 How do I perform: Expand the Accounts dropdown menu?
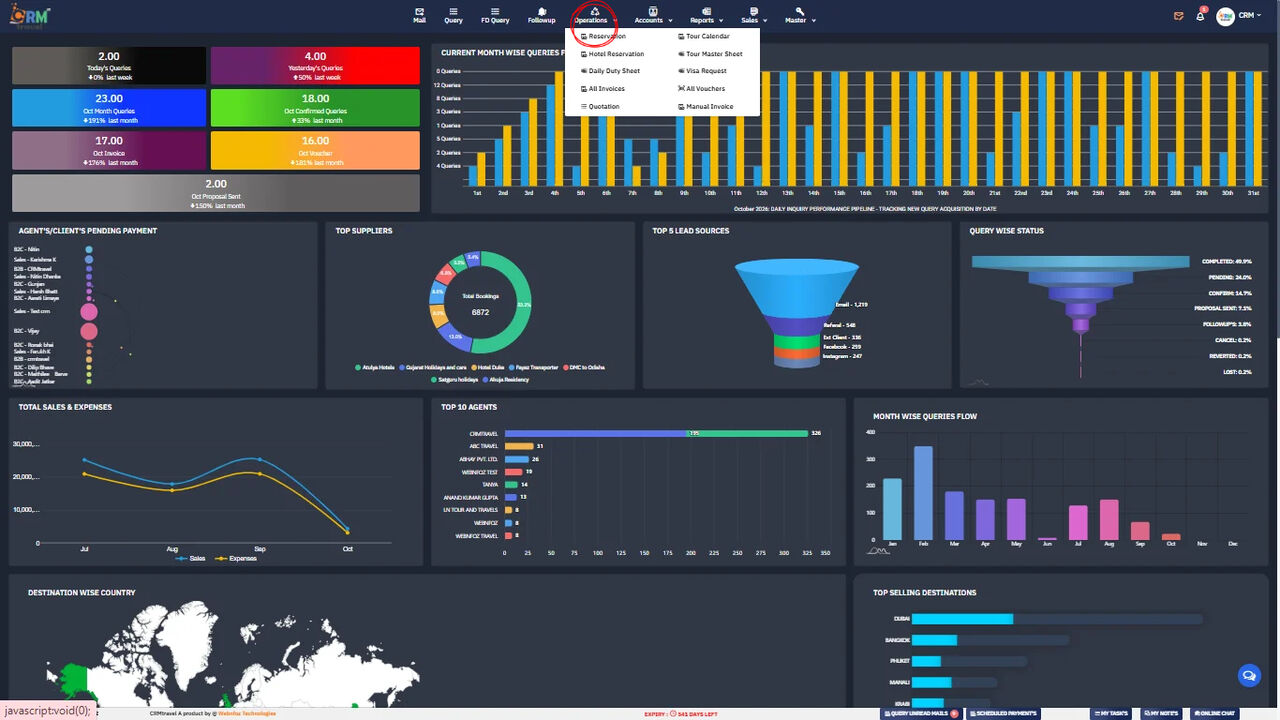click(653, 15)
